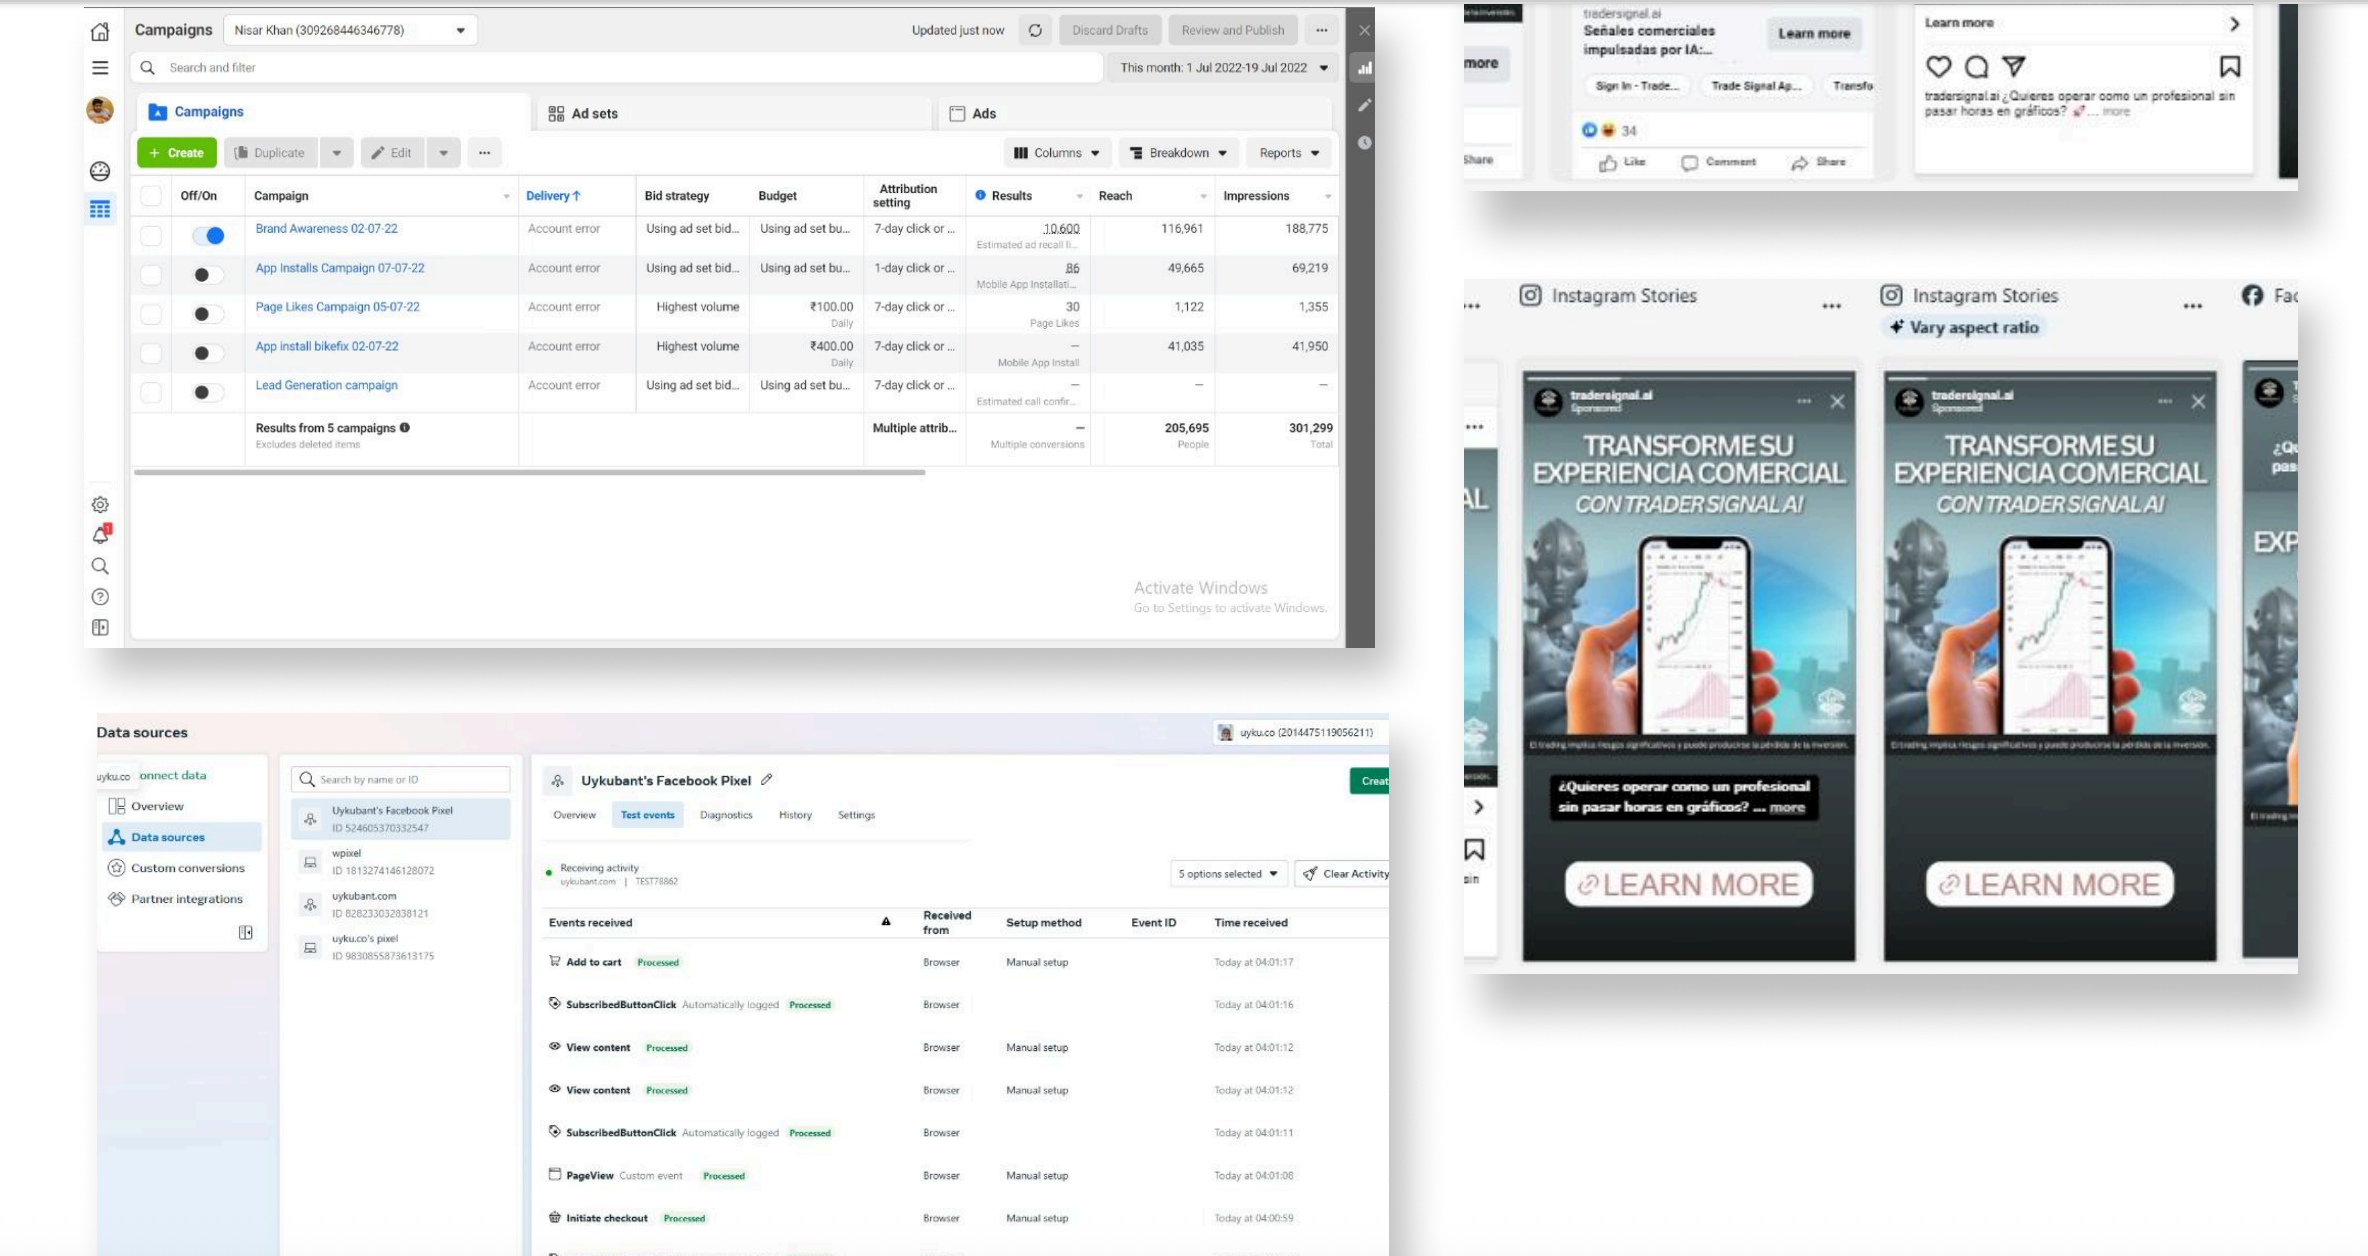Edit the pixel name with pencil icon
Viewport: 2368px width, 1256px height.
coord(767,780)
